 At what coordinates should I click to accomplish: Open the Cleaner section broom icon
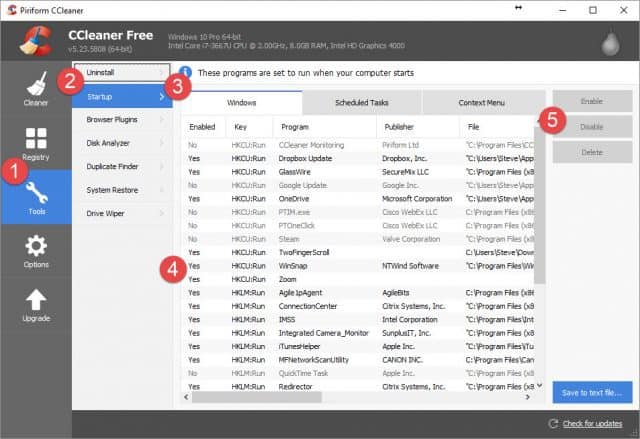tap(37, 83)
